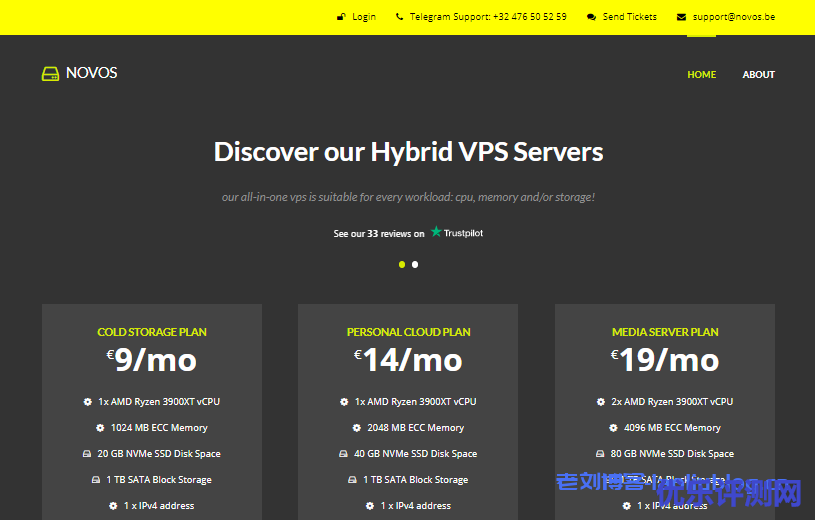Click the €19/mo price
The height and width of the screenshot is (520, 815).
coord(665,360)
